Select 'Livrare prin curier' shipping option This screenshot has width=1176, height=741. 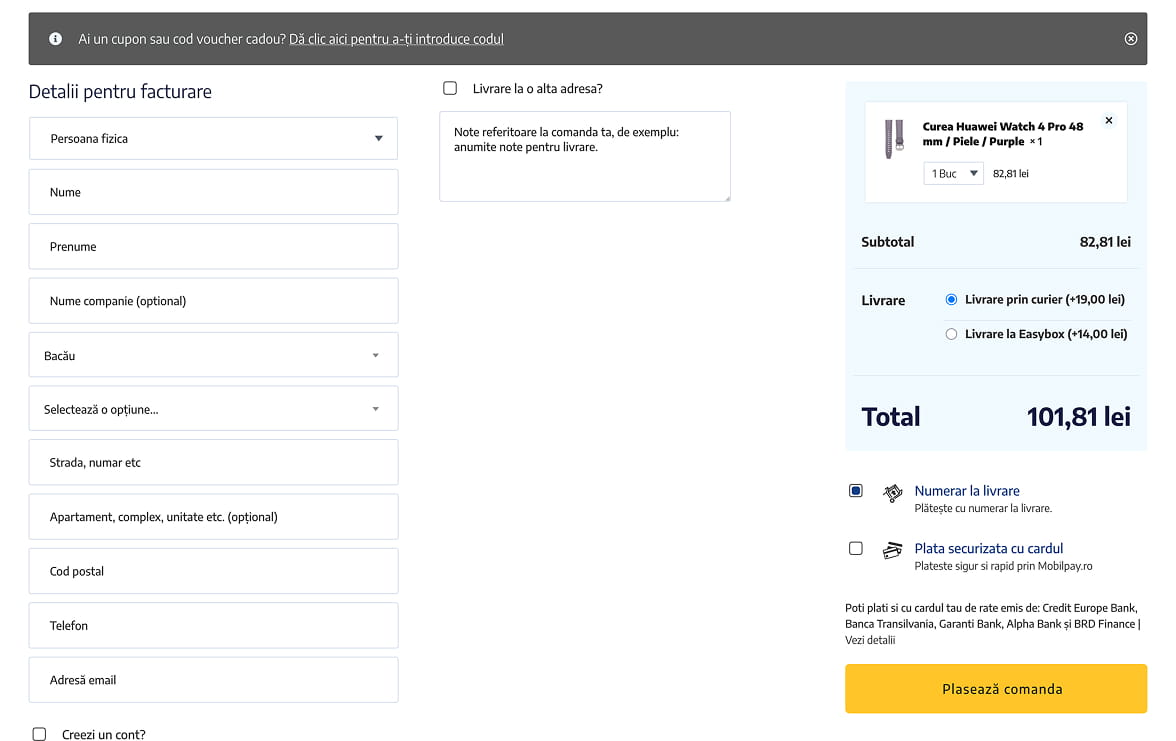click(951, 300)
